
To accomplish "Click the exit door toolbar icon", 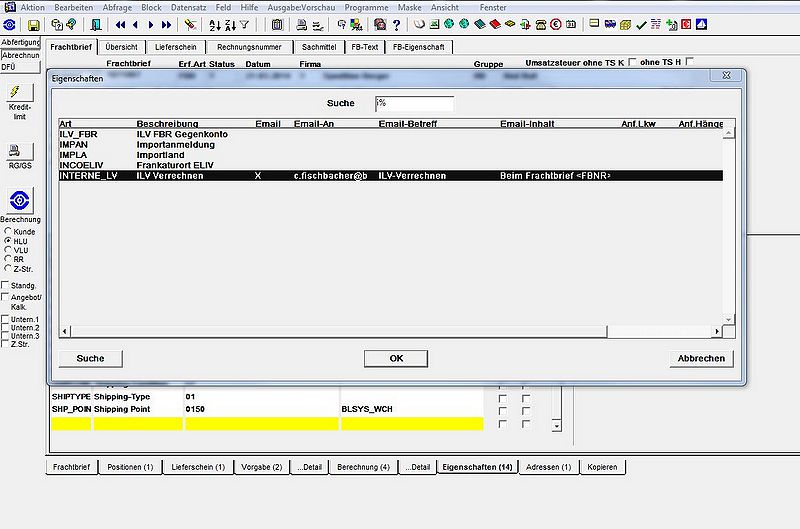I will [95, 24].
